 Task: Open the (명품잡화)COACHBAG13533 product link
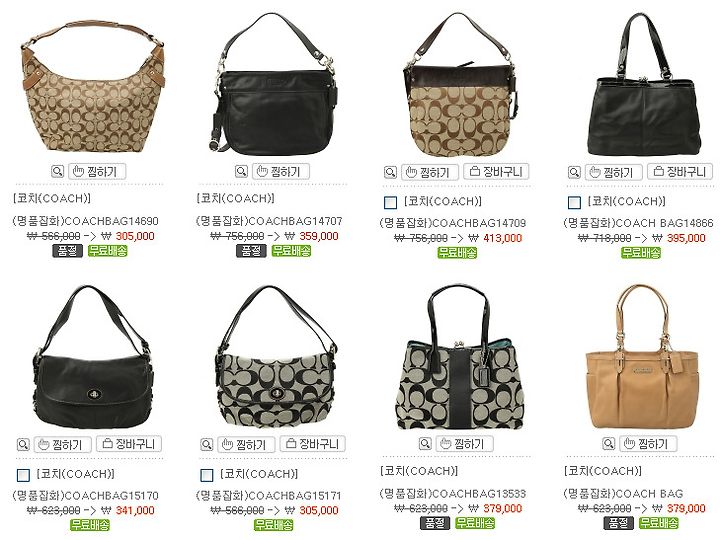coord(453,494)
